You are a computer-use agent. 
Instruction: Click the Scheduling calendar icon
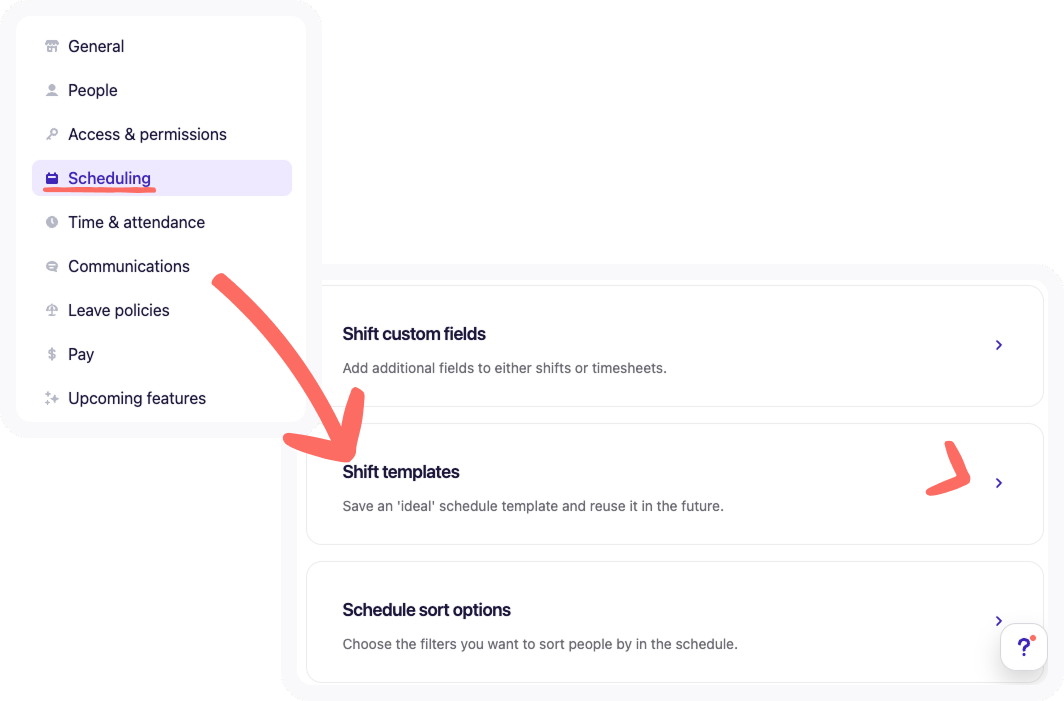tap(52, 179)
